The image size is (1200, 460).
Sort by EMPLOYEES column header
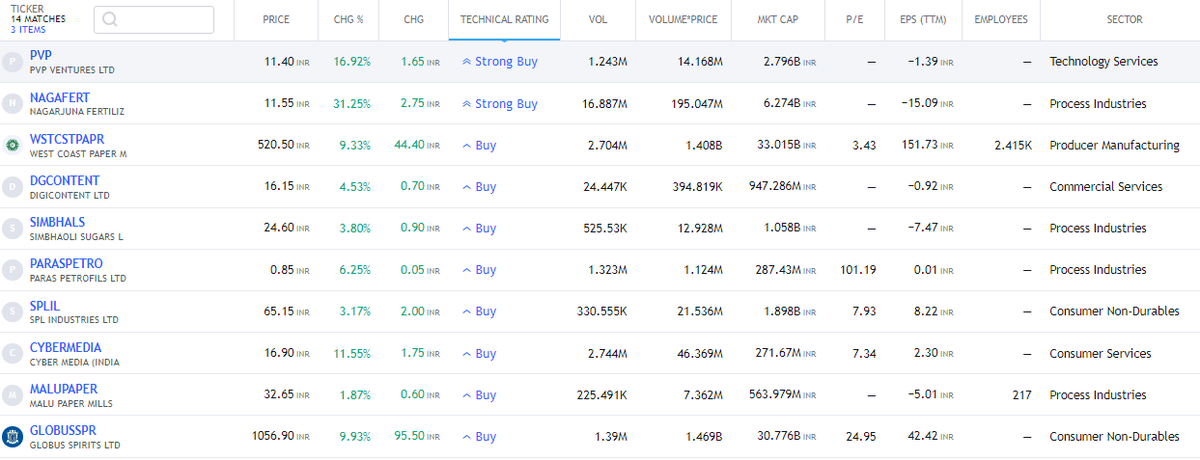tap(1001, 20)
